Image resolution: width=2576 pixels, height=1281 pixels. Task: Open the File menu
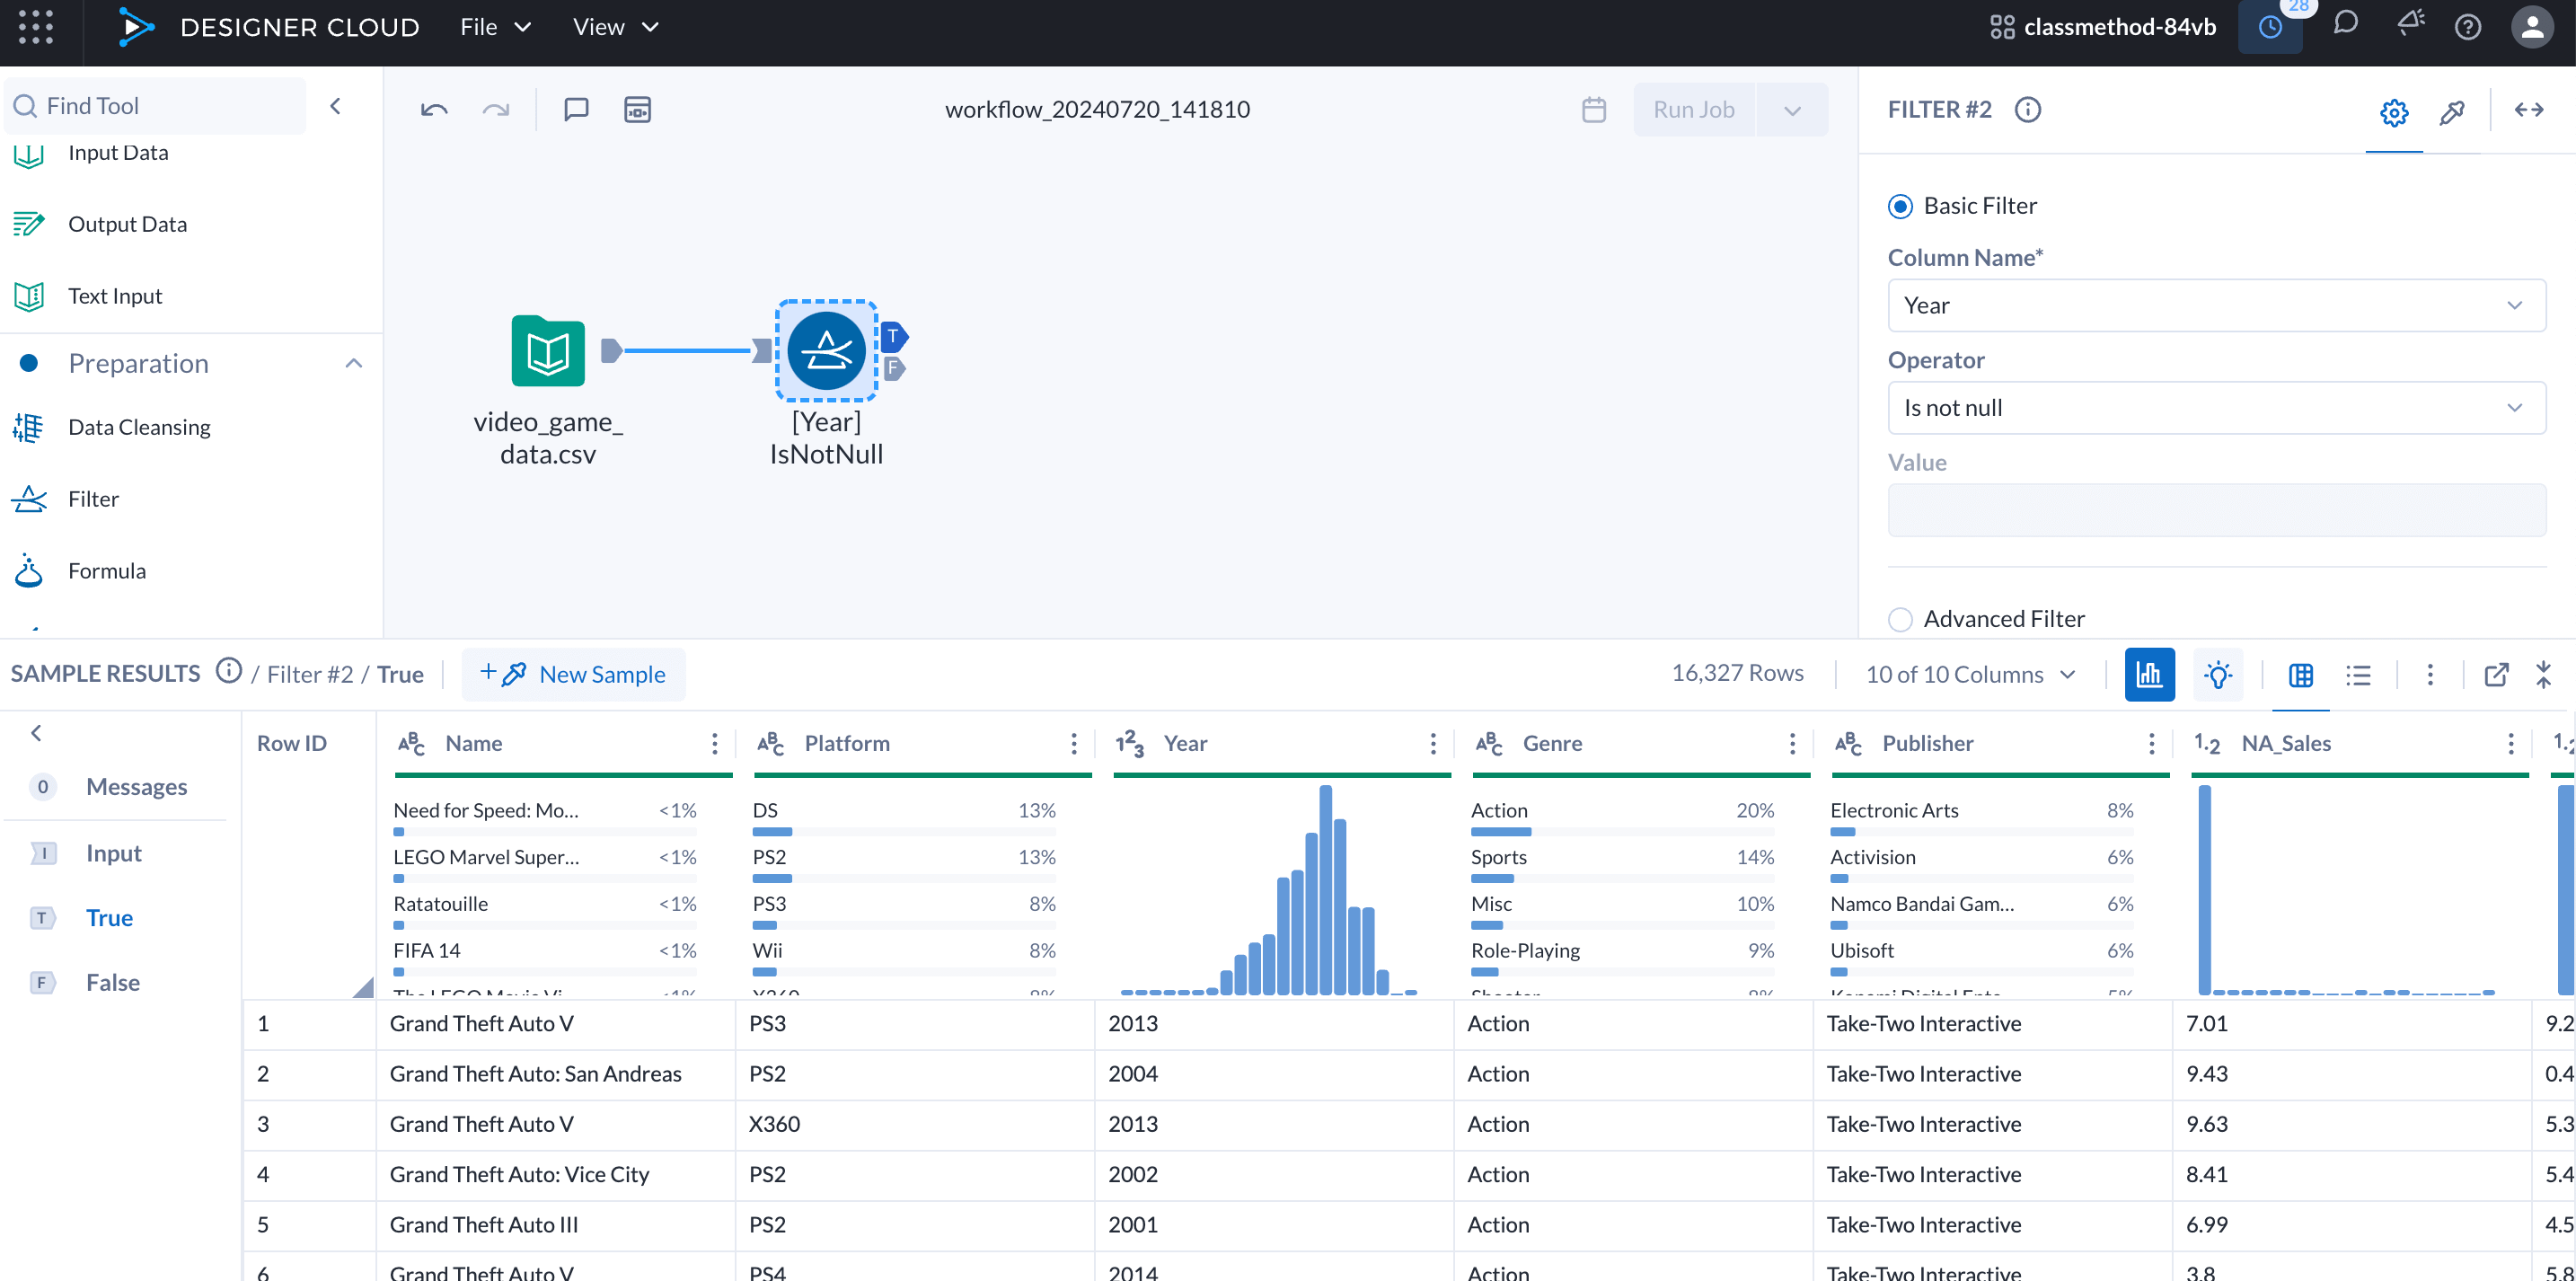point(495,27)
